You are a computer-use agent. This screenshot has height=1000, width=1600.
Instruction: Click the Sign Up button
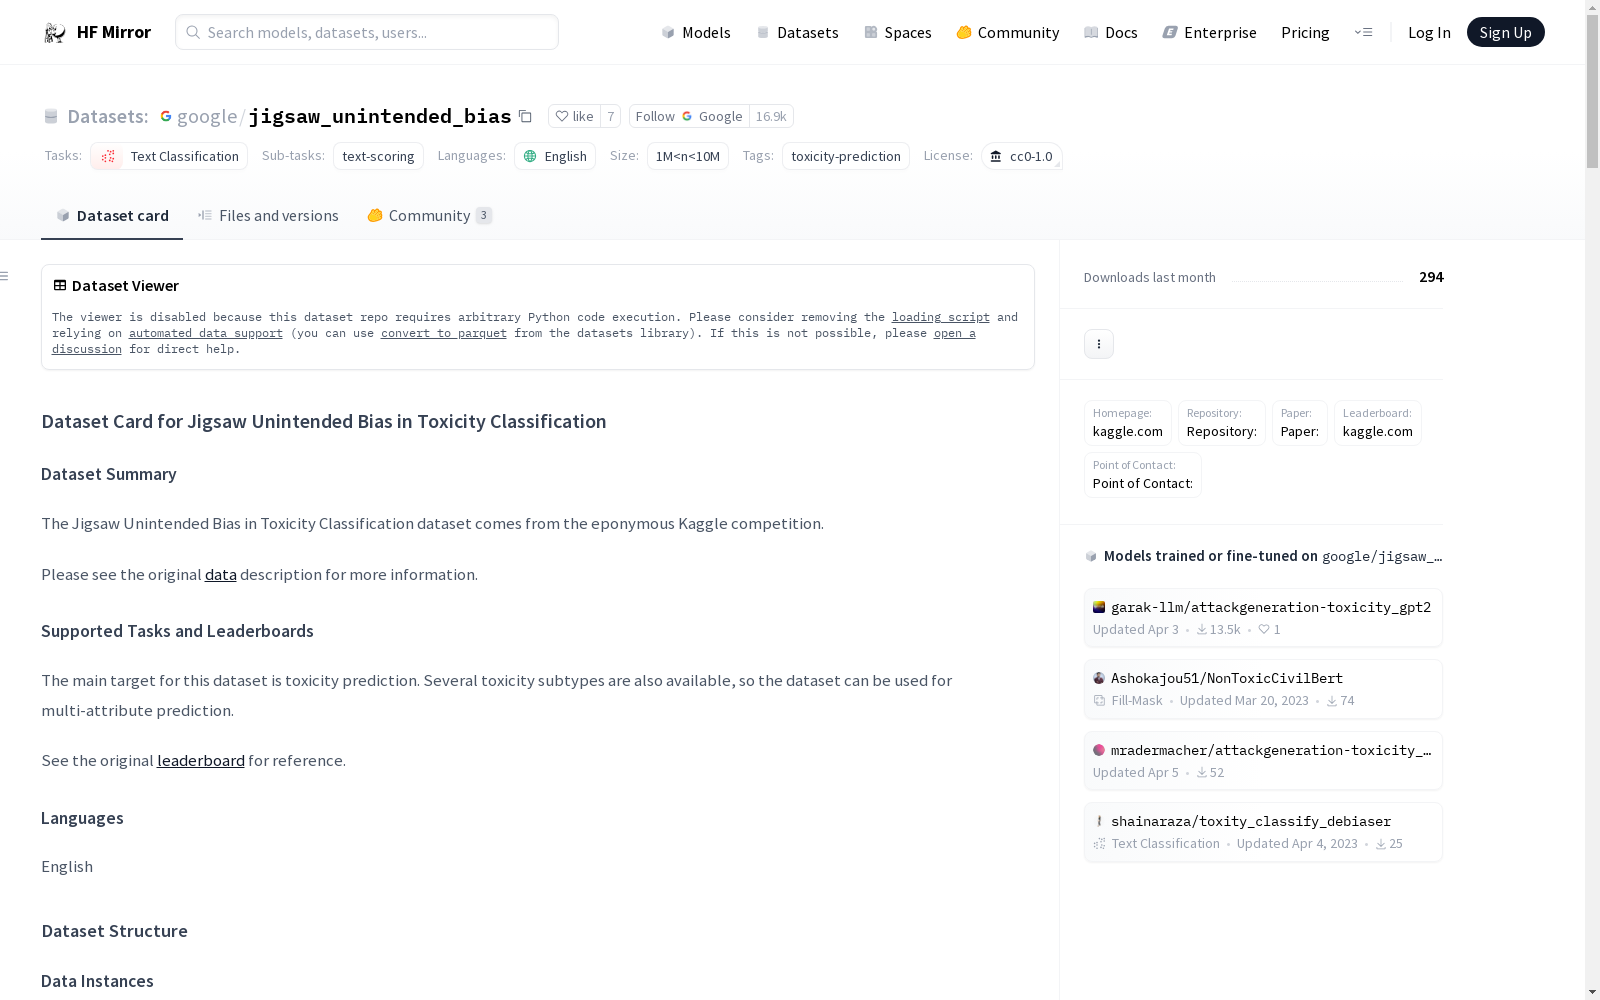pyautogui.click(x=1505, y=32)
